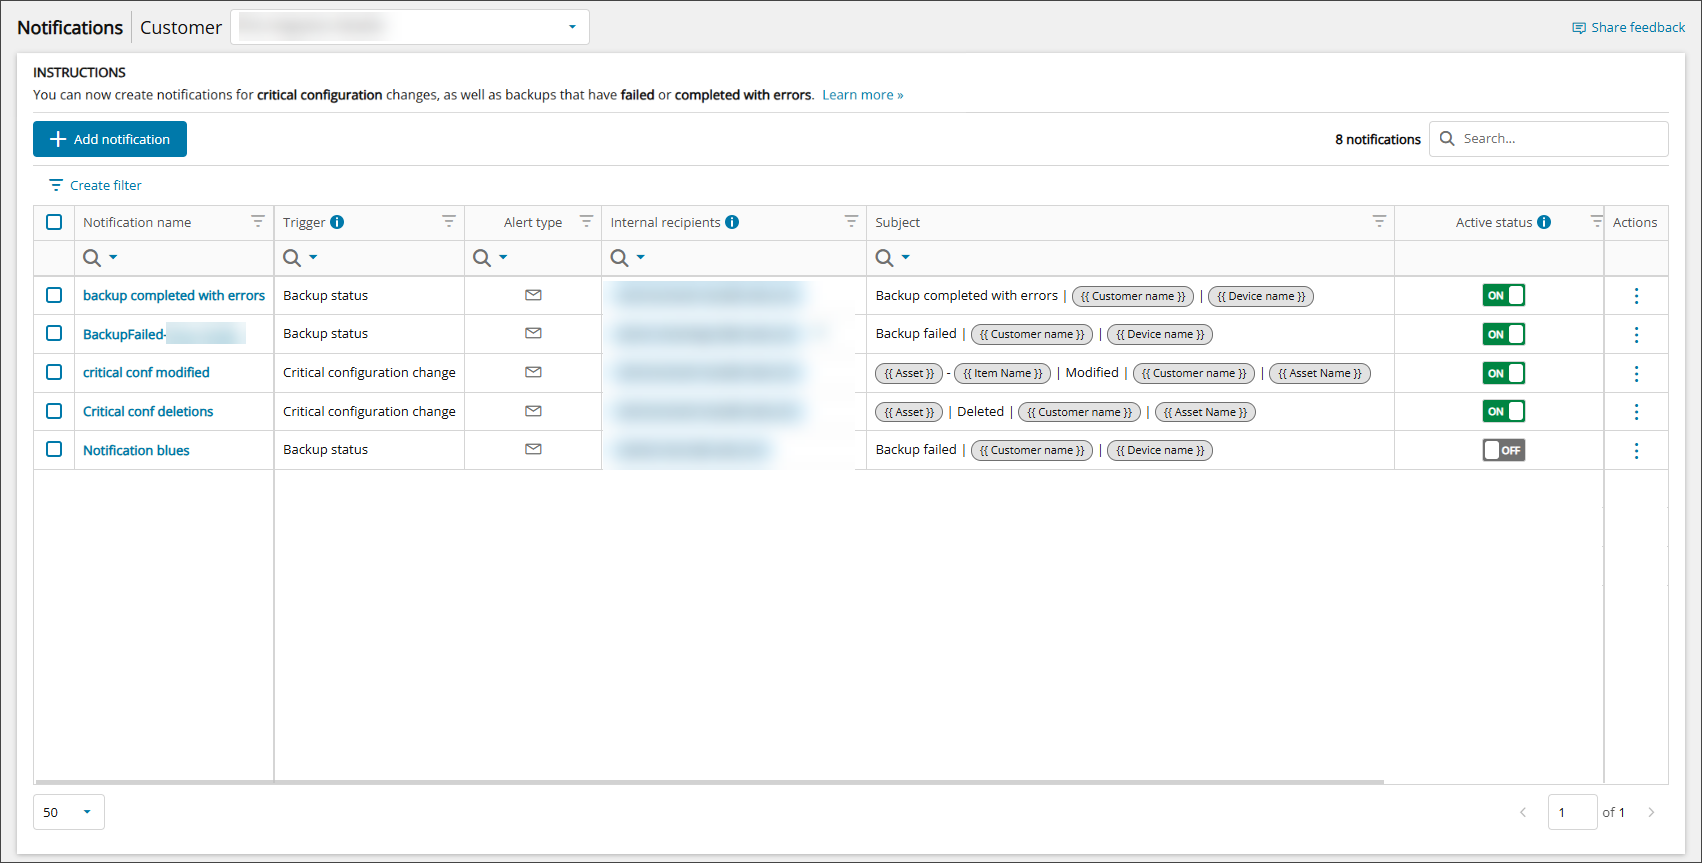Viewport: 1702px width, 863px height.
Task: Click email alert icon for Notification blues
Action: [533, 449]
